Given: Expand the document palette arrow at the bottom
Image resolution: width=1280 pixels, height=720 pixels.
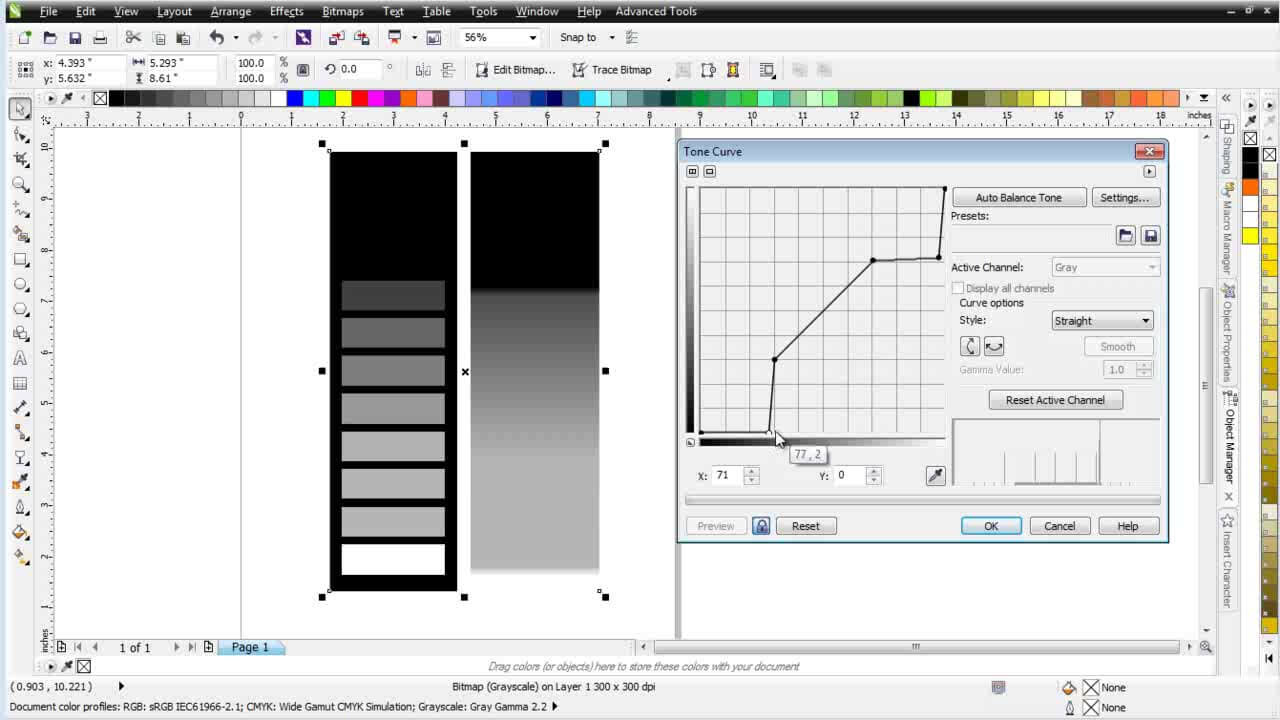Looking at the screenshot, I should (x=50, y=666).
